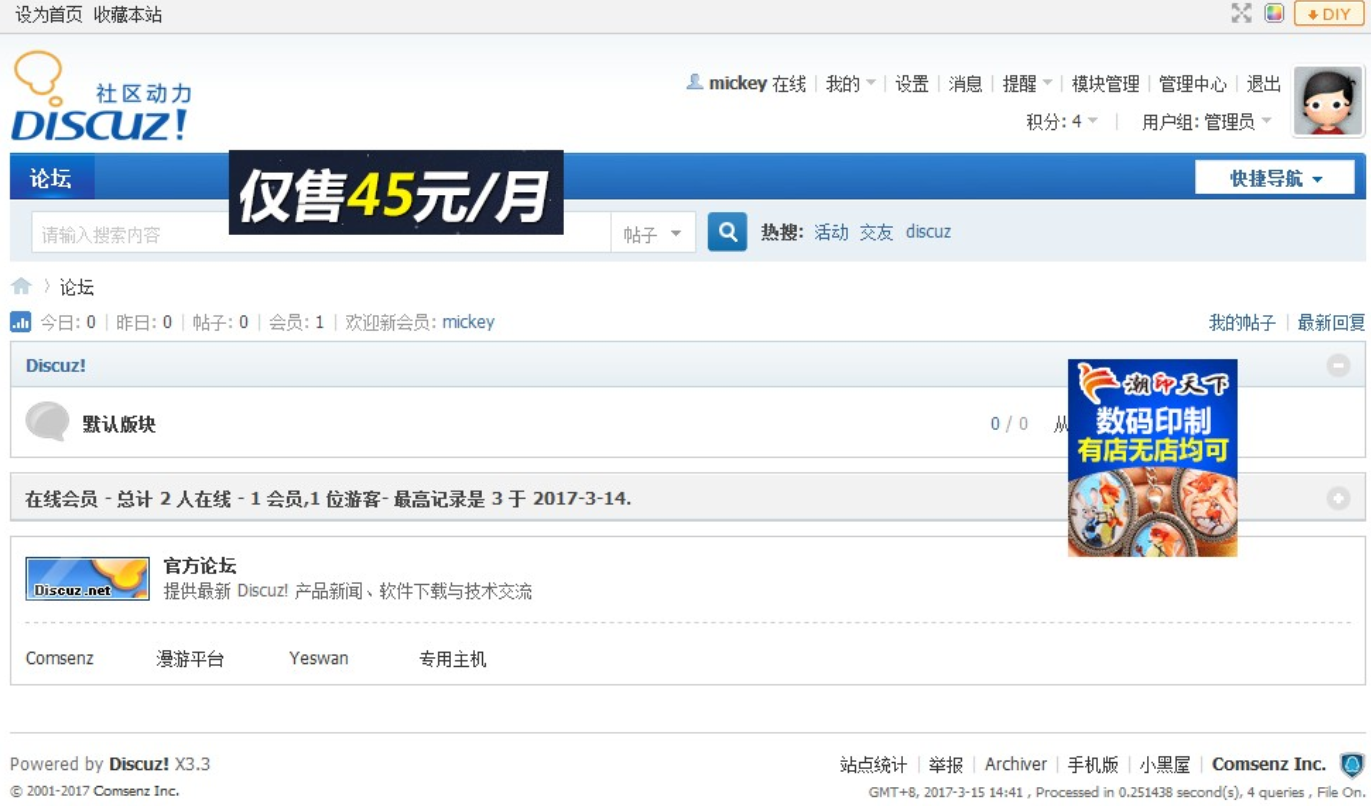The image size is (1371, 806).
Task: Click the Yeswan friend link
Action: (319, 659)
